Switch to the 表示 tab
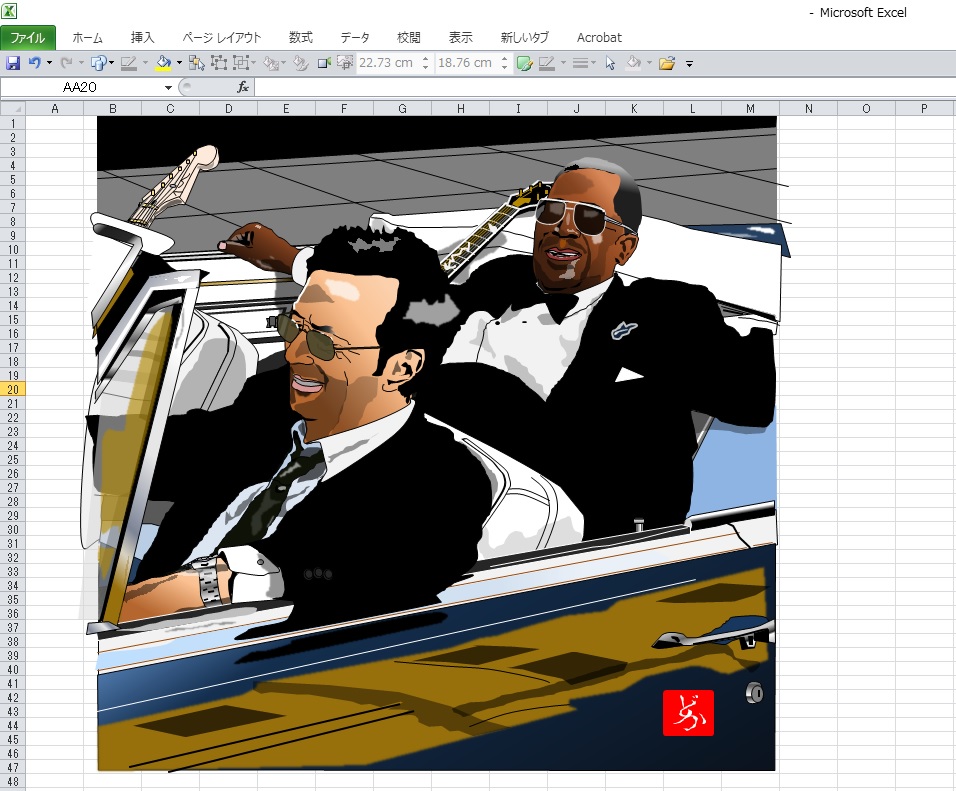Screen dimensions: 956x791 point(461,38)
